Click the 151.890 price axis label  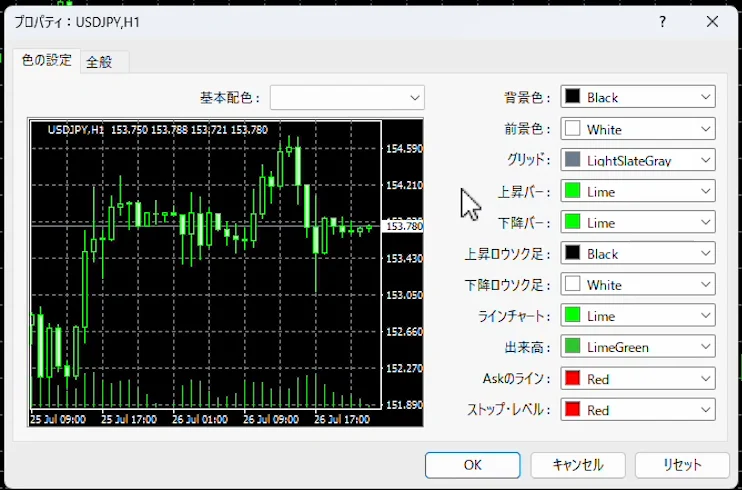click(405, 405)
